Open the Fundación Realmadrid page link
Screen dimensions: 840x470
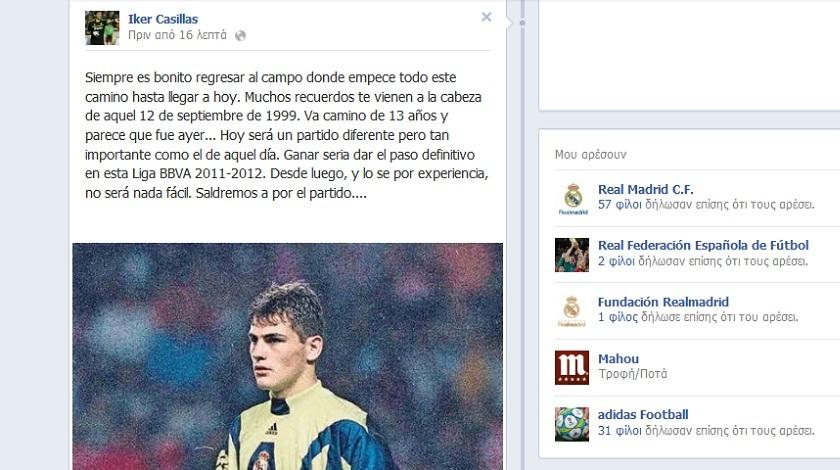[663, 302]
